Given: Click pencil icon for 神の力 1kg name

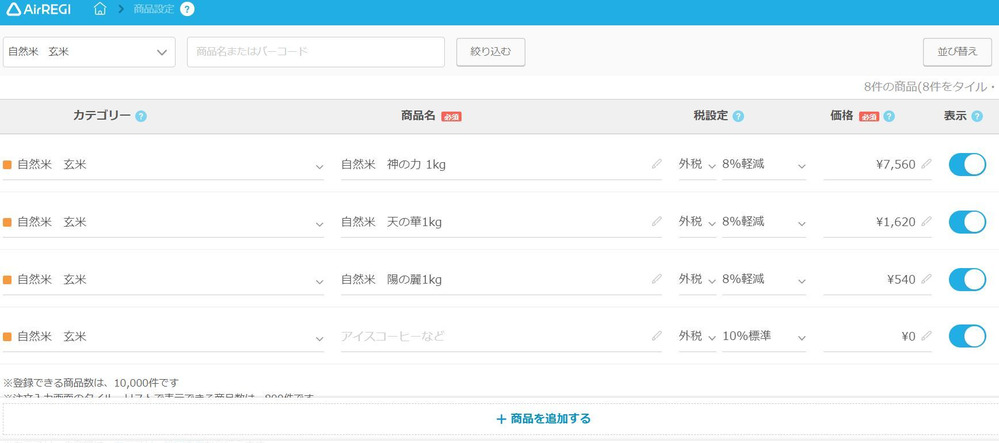Looking at the screenshot, I should pyautogui.click(x=656, y=164).
